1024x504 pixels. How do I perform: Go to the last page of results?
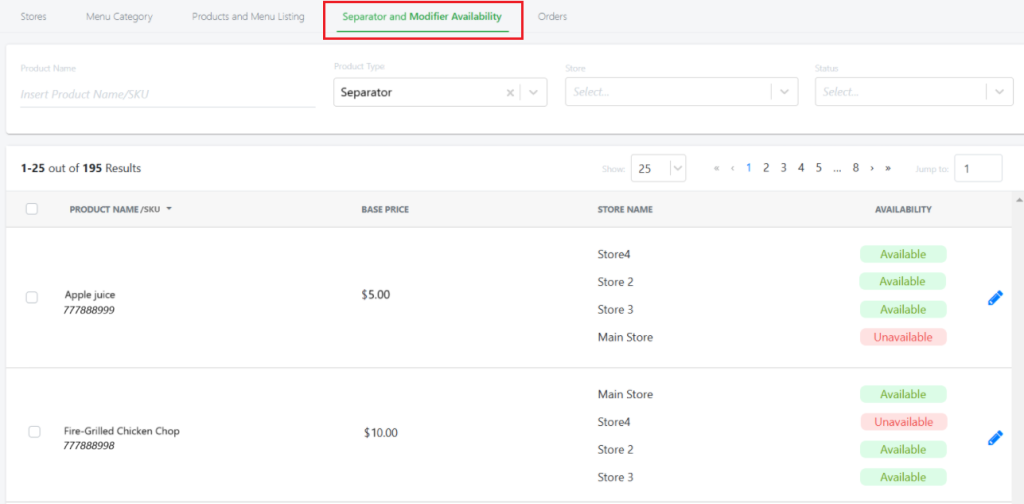point(888,168)
